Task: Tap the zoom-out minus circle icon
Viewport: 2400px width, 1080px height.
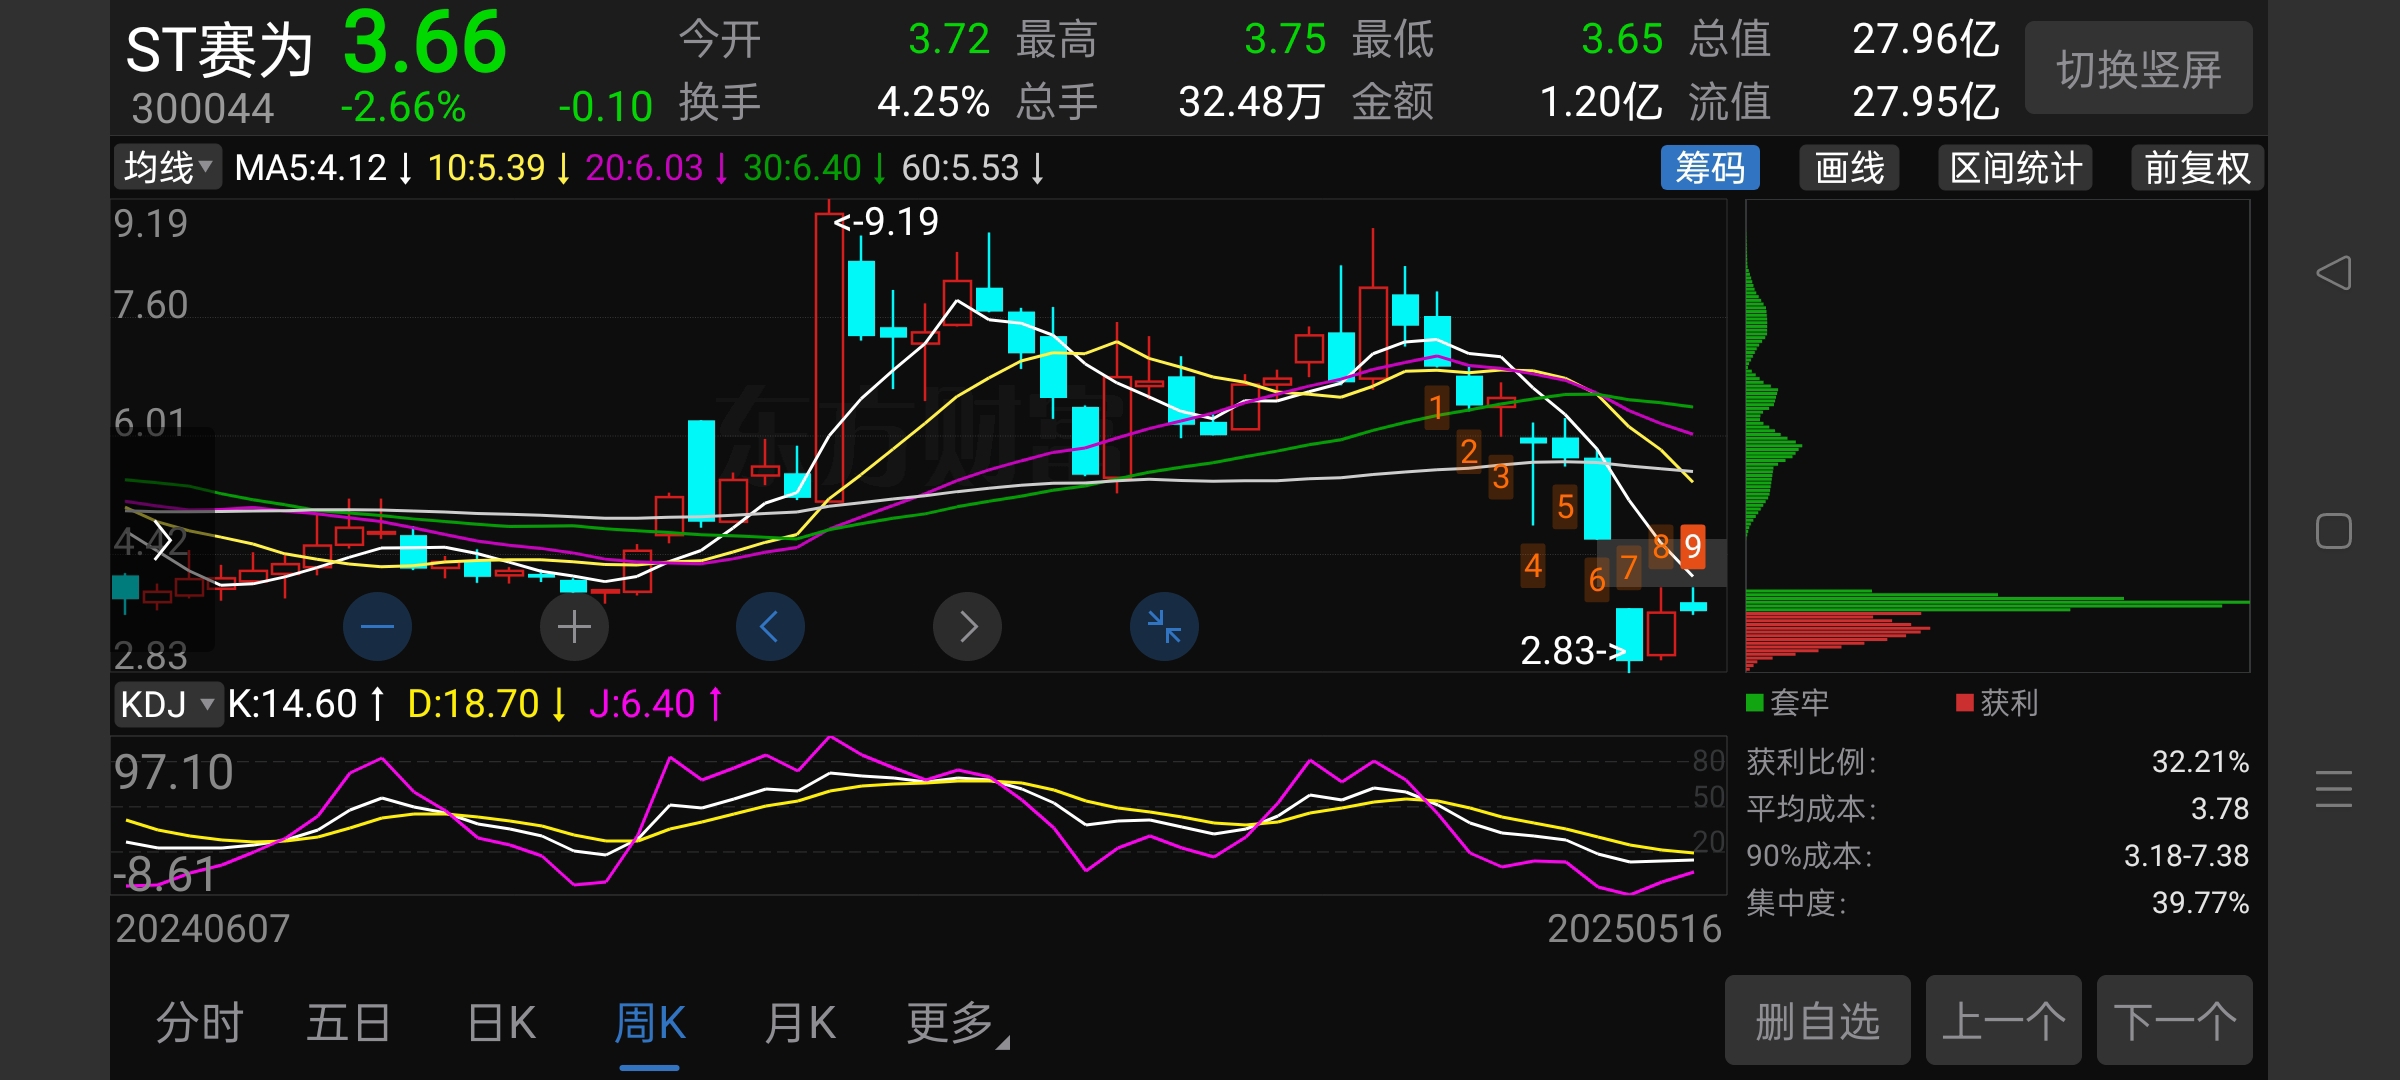Action: coord(377,627)
